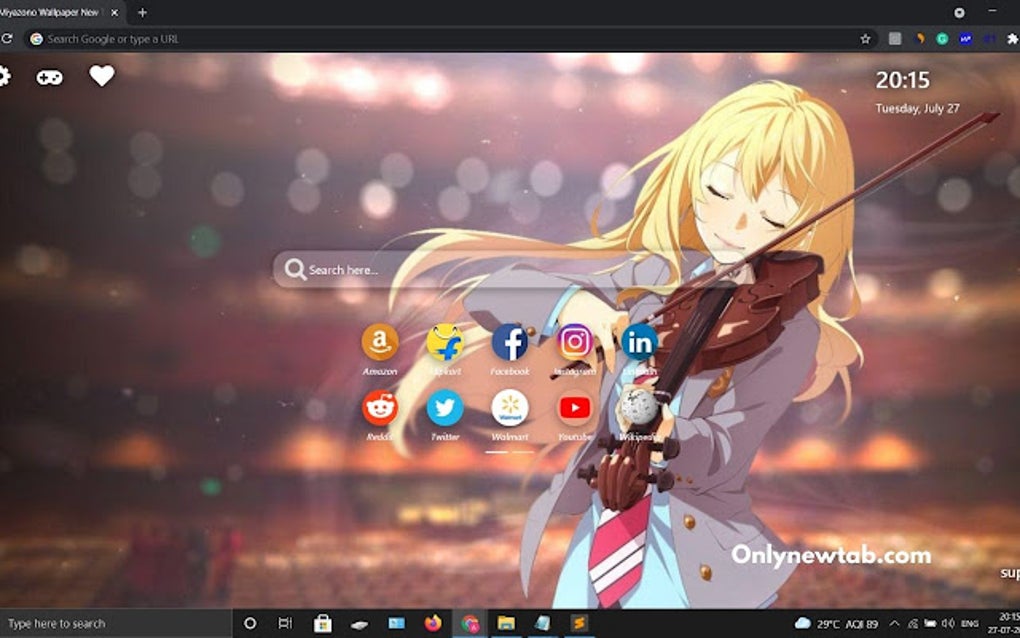Open Cortana from the taskbar
Screen dimensions: 1020x638
click(x=250, y=624)
